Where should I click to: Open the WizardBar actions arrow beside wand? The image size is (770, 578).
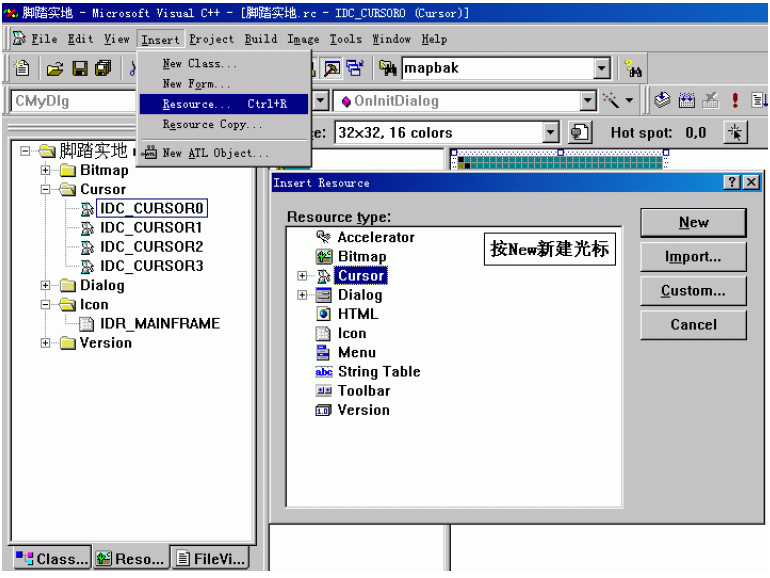(x=630, y=101)
